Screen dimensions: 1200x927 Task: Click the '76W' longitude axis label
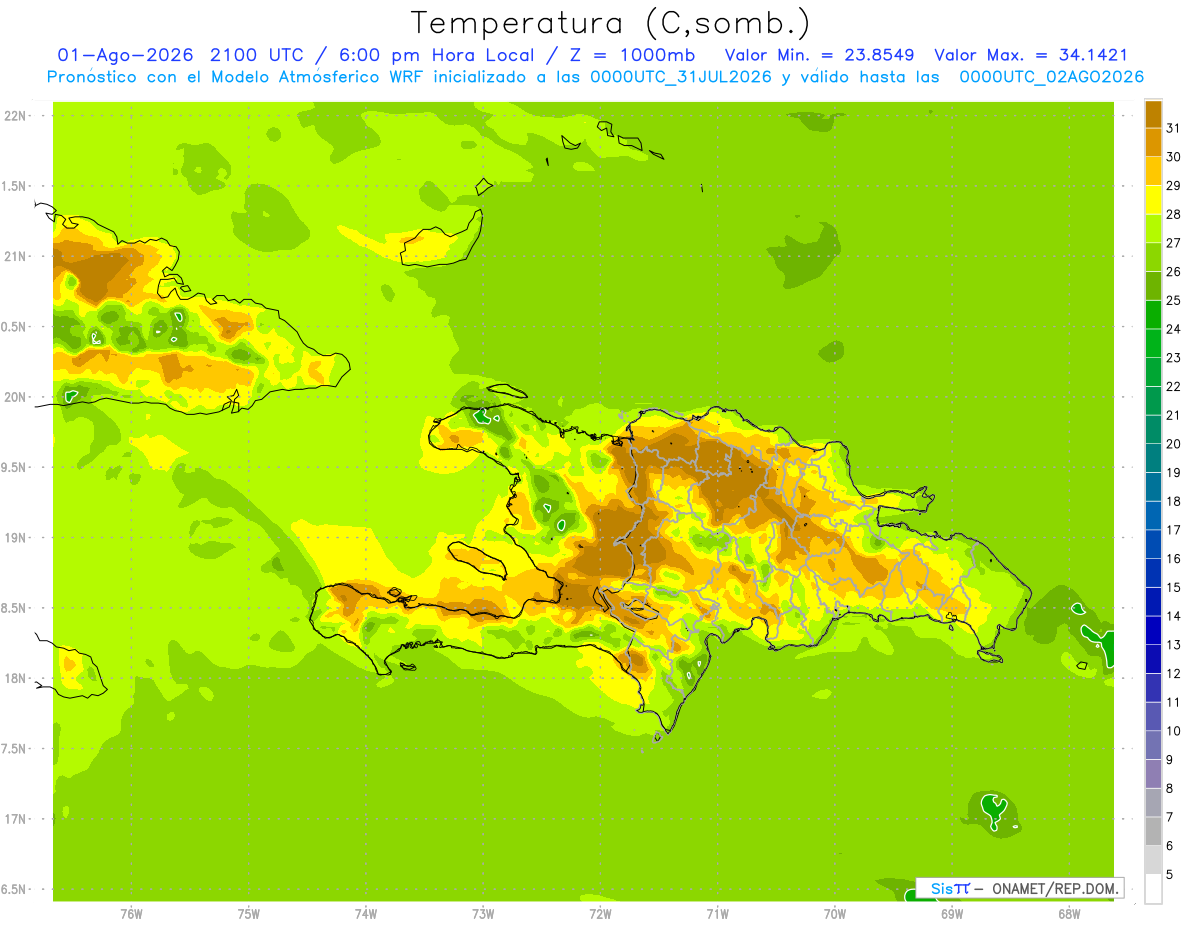131,913
